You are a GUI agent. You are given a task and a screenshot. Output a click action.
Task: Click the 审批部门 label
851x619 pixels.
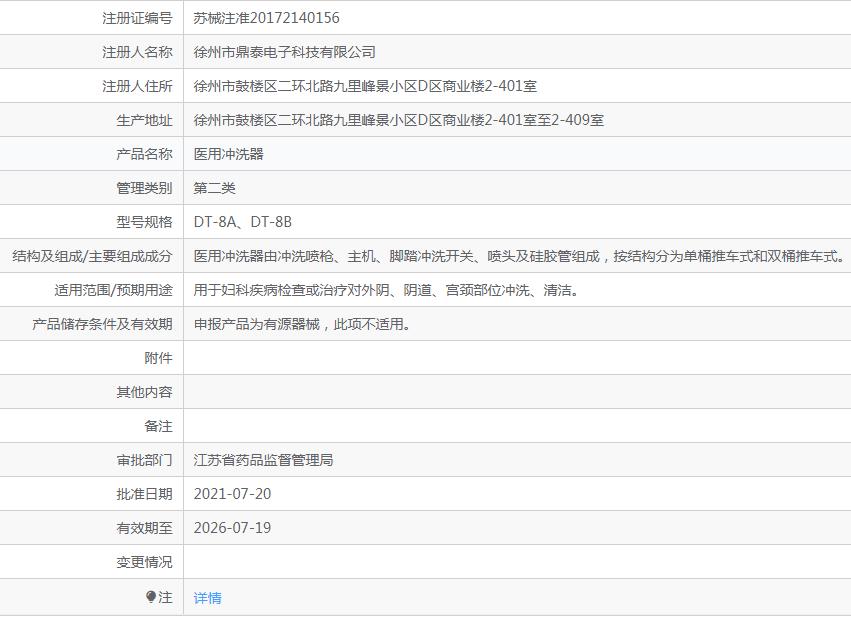click(144, 460)
